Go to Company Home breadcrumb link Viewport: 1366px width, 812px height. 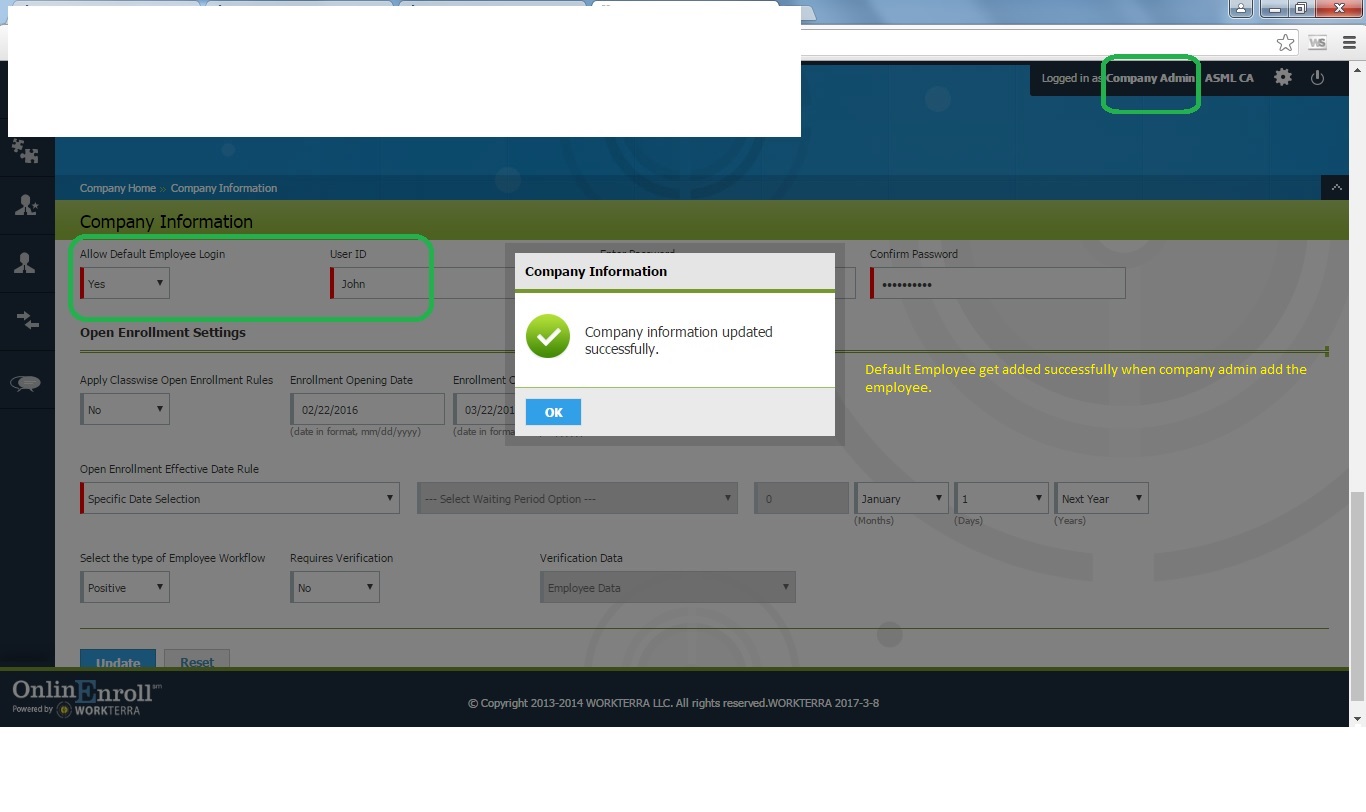118,188
